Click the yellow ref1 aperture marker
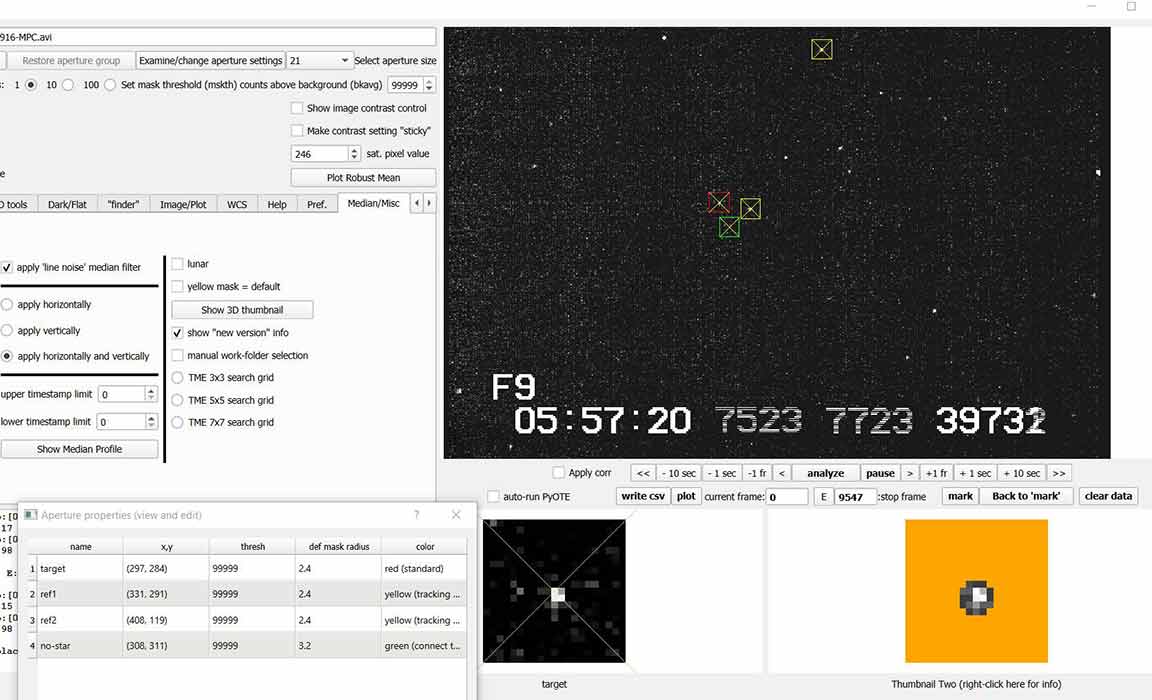The height and width of the screenshot is (700, 1152). [x=750, y=208]
